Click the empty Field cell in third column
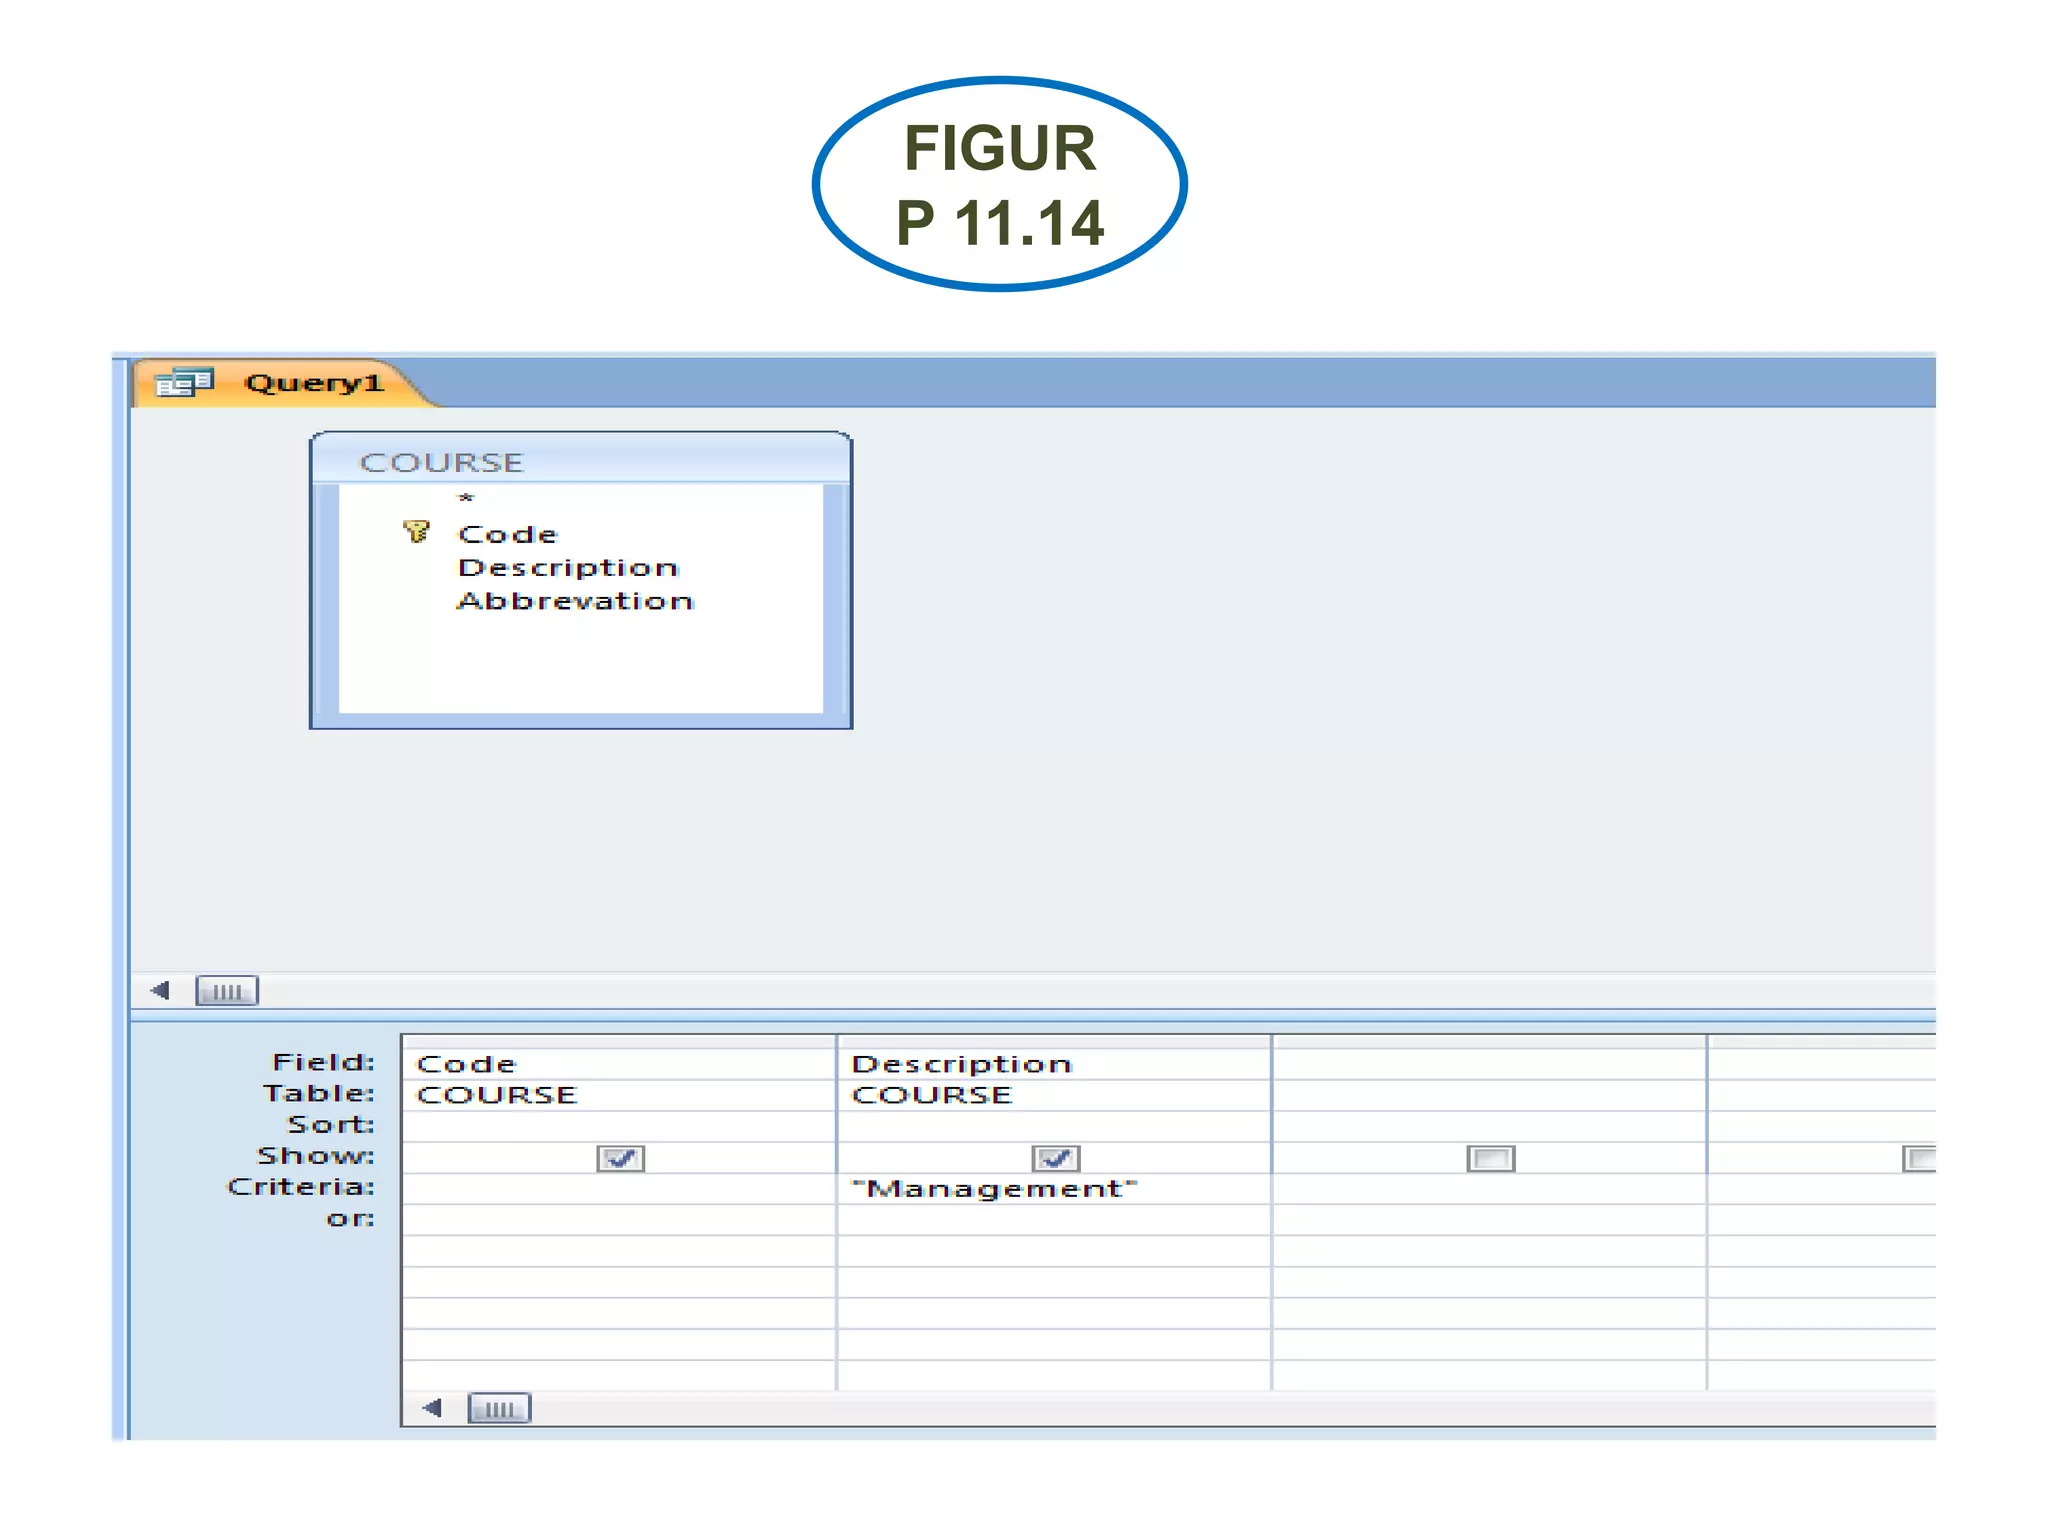The height and width of the screenshot is (1536, 2048). pyautogui.click(x=1488, y=1064)
